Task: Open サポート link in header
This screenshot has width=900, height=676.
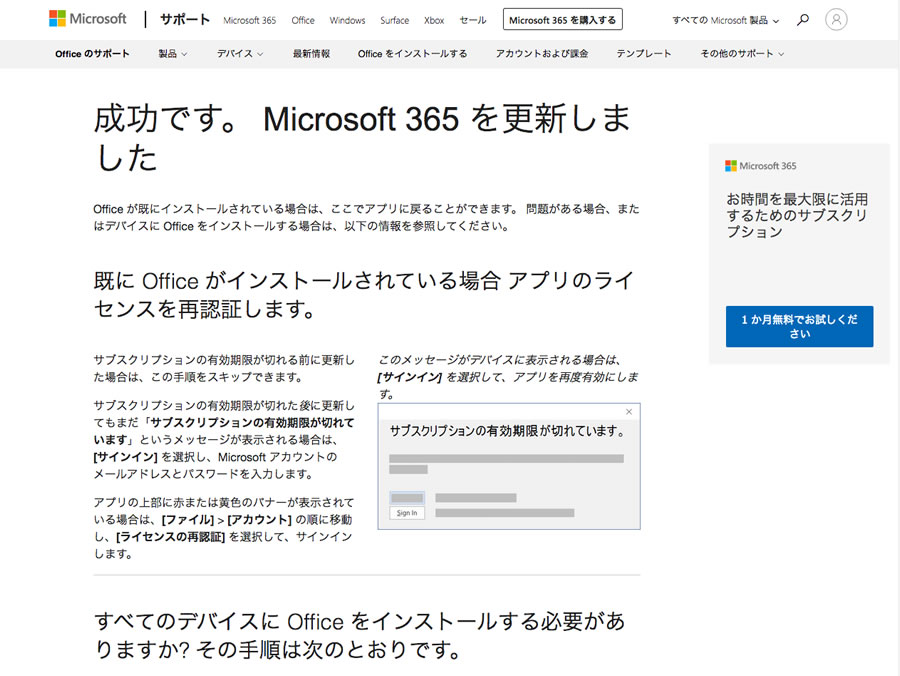Action: [185, 20]
